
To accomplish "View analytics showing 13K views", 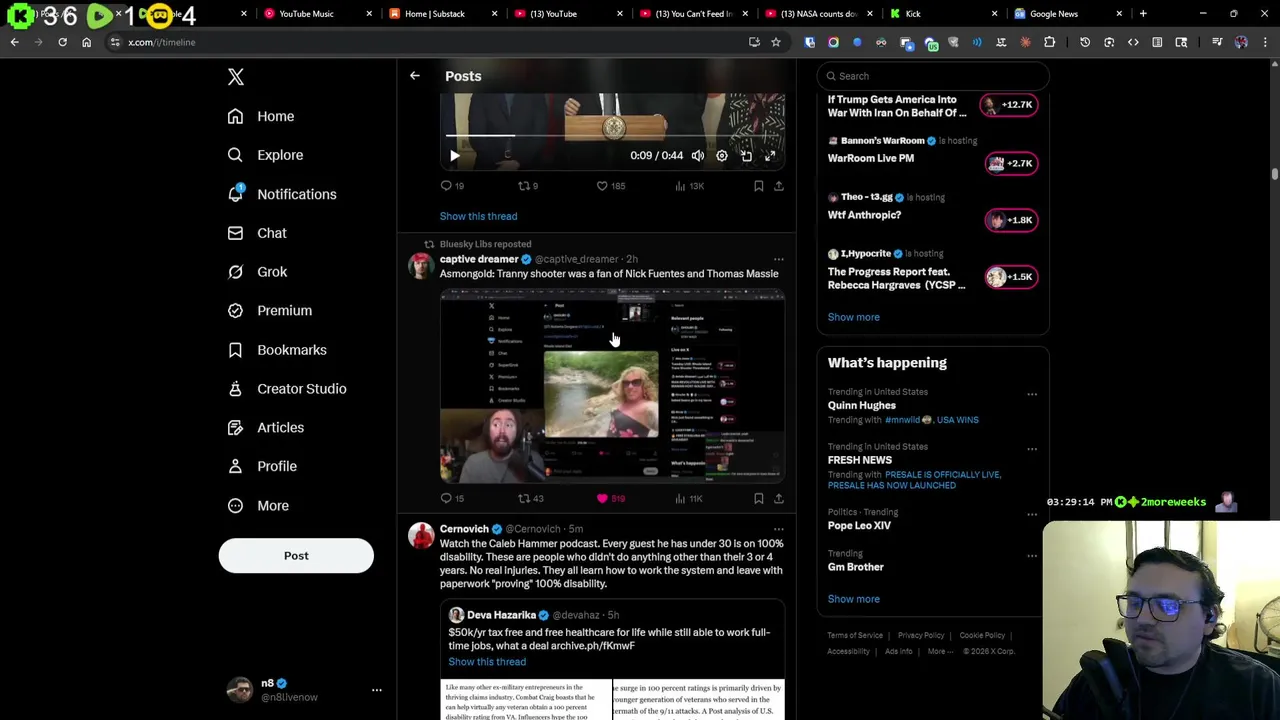I will pyautogui.click(x=690, y=186).
